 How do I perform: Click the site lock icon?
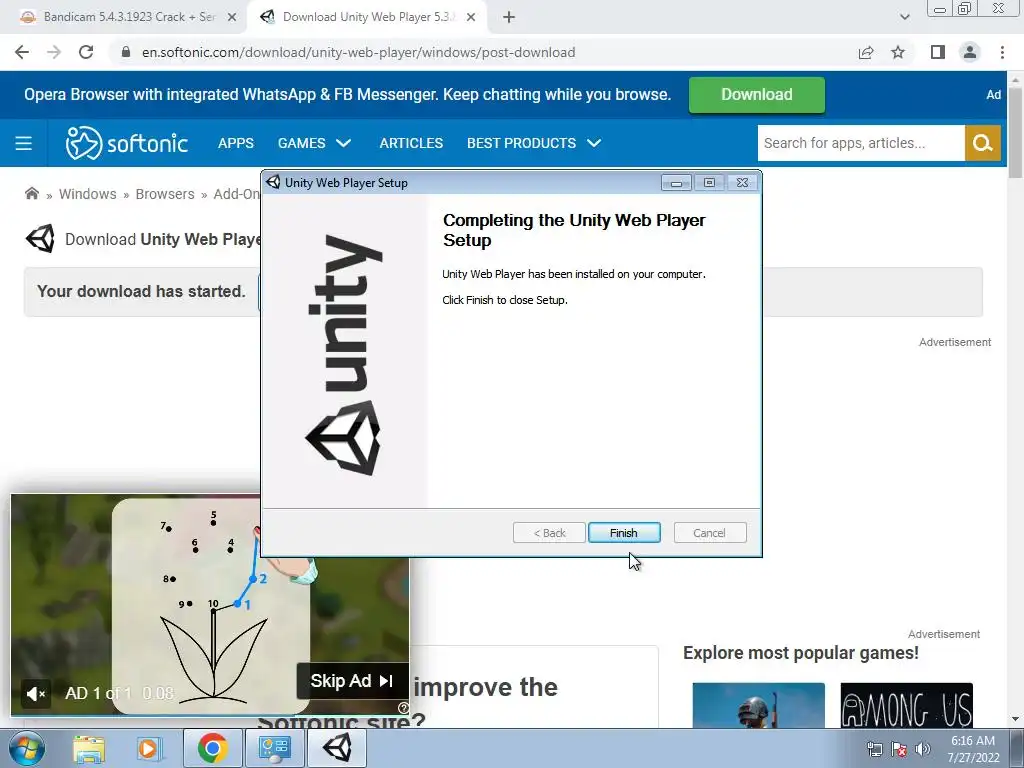[126, 52]
